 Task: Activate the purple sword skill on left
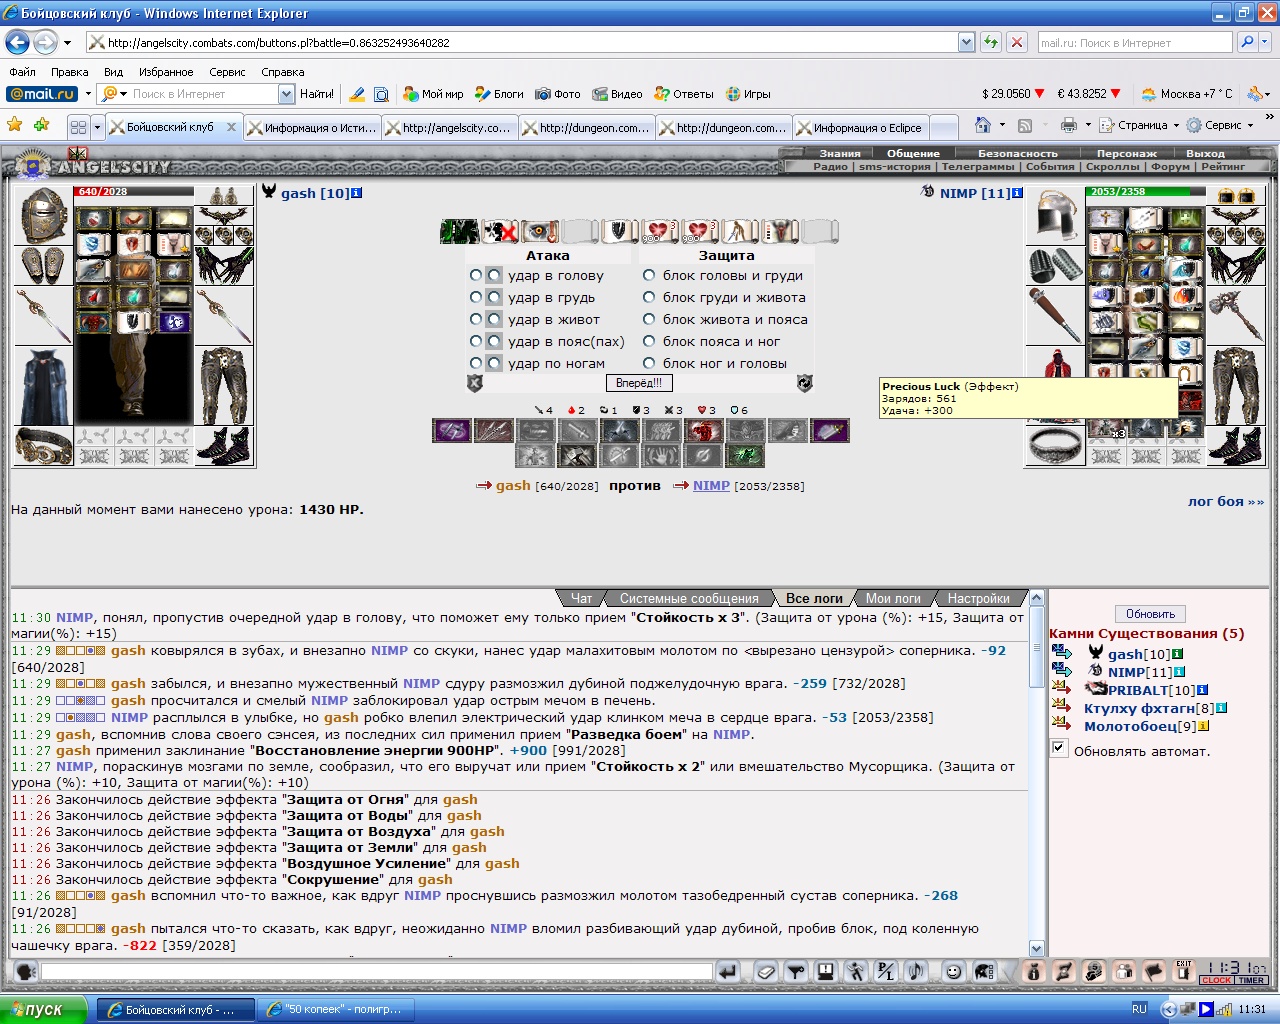click(x=452, y=430)
